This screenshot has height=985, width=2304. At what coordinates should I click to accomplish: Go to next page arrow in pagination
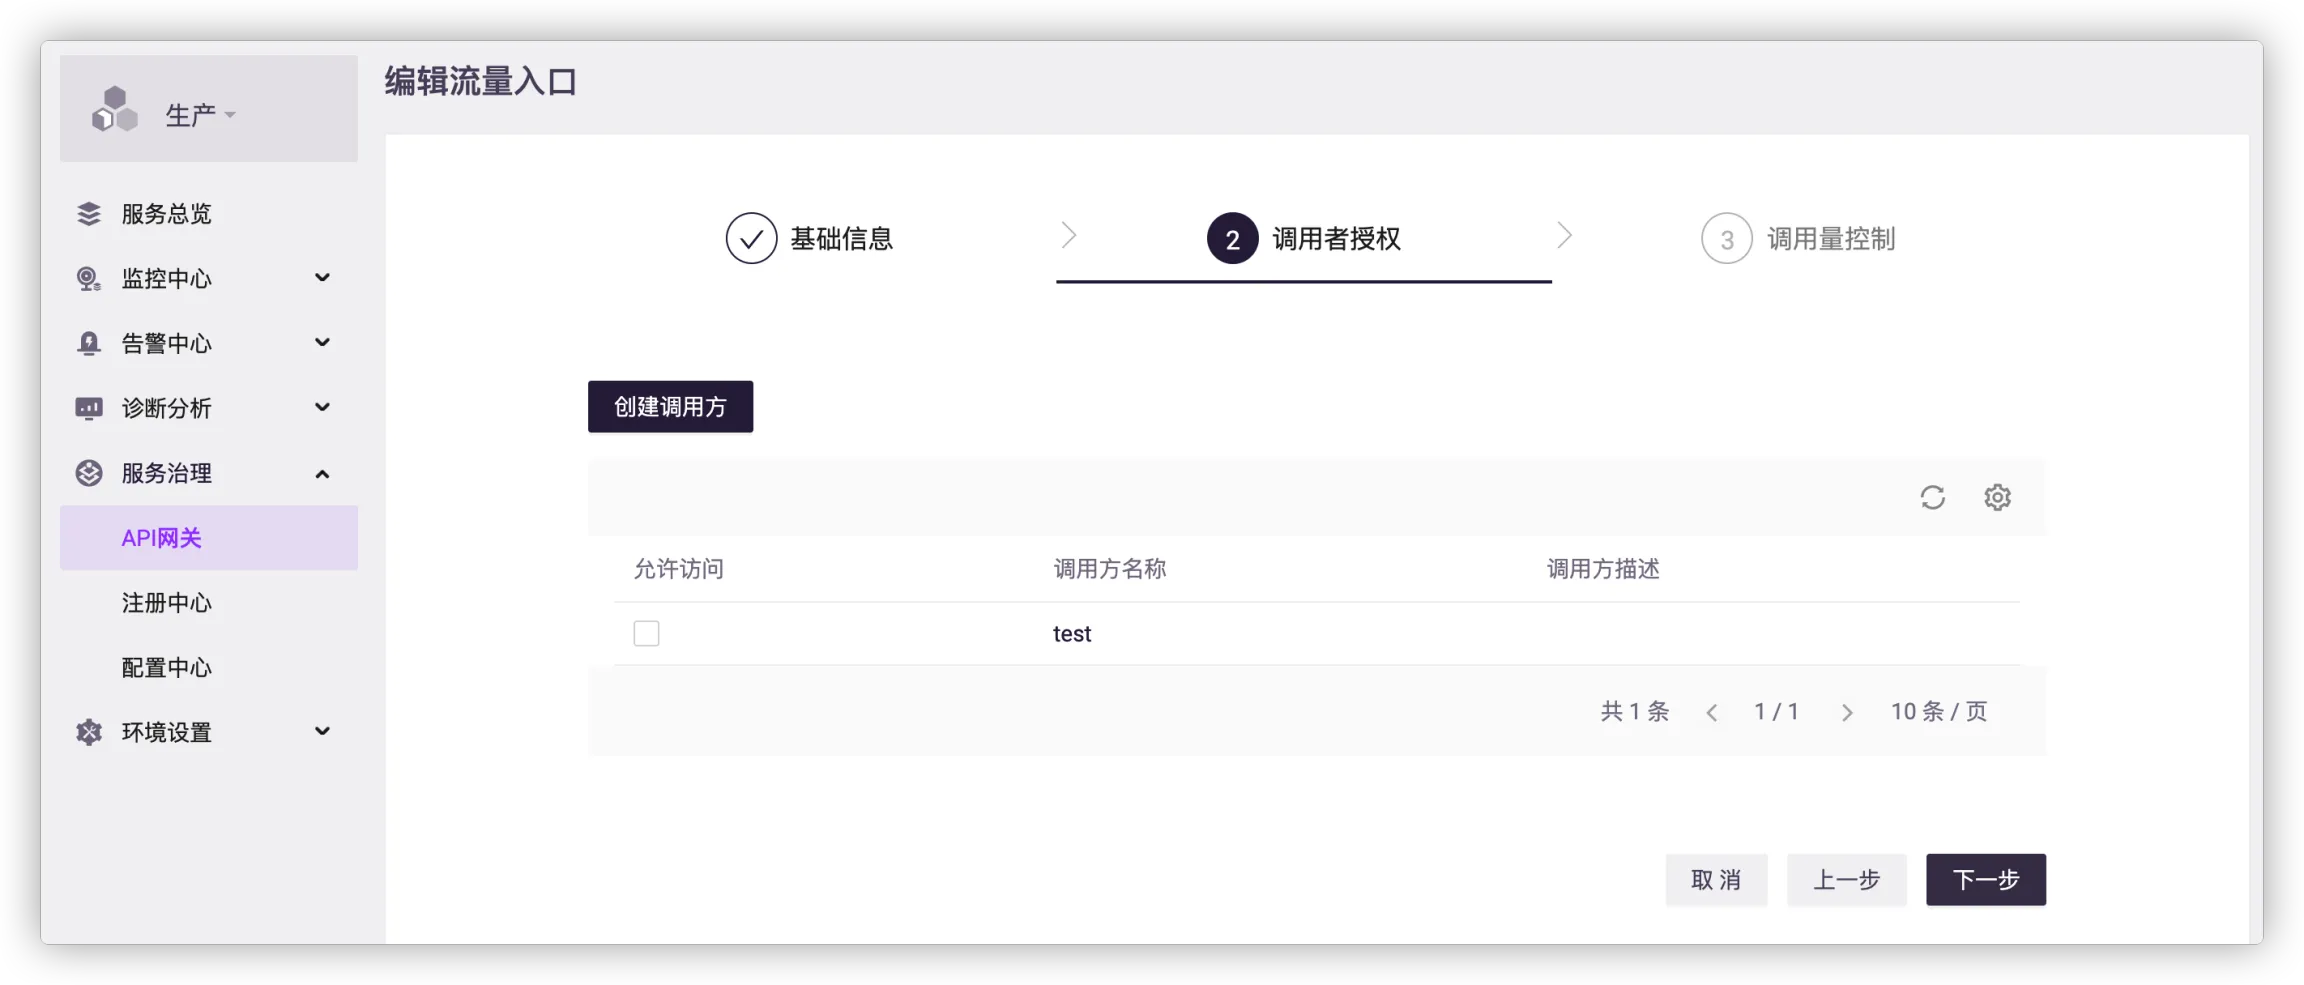[x=1847, y=712]
